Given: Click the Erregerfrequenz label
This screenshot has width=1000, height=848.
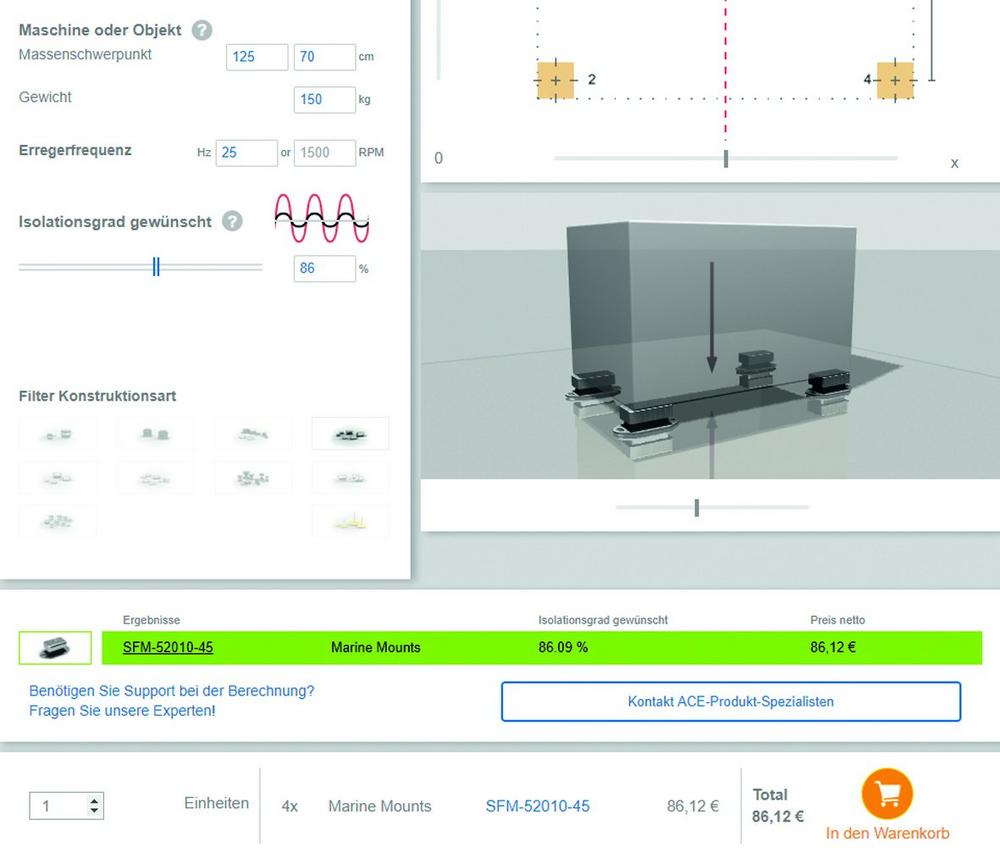Looking at the screenshot, I should point(75,150).
